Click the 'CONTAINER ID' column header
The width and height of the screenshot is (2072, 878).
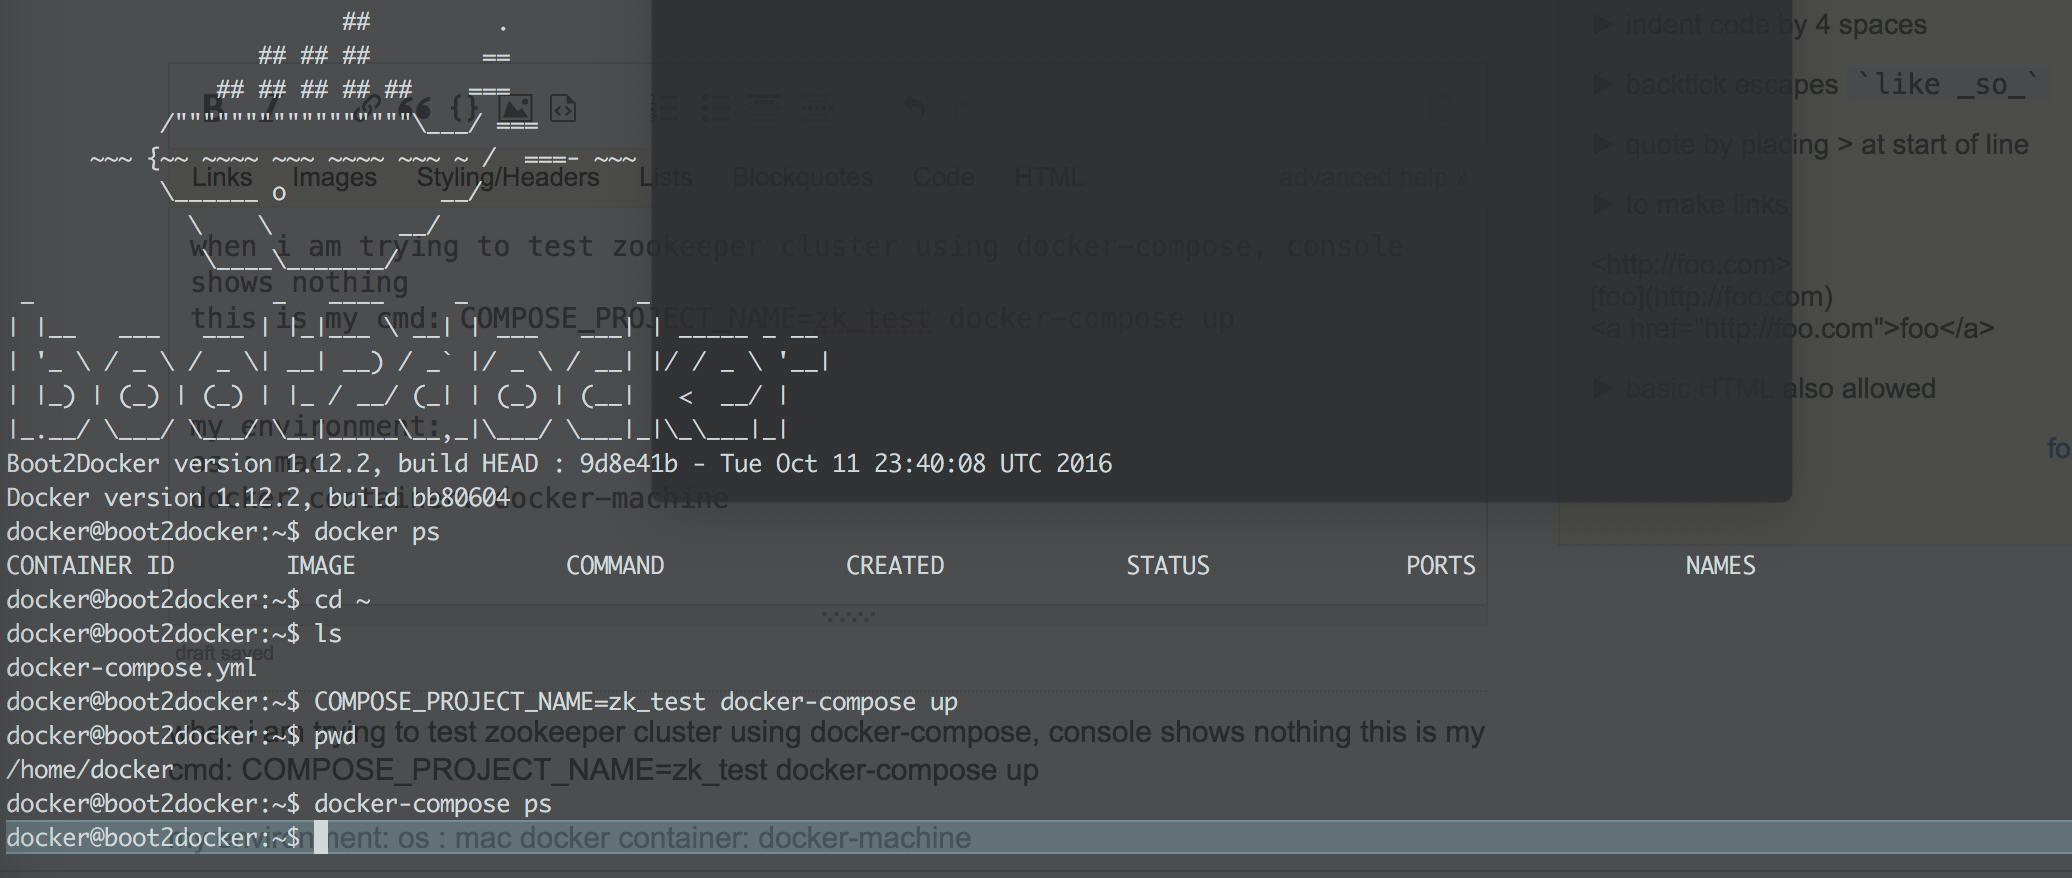point(90,566)
